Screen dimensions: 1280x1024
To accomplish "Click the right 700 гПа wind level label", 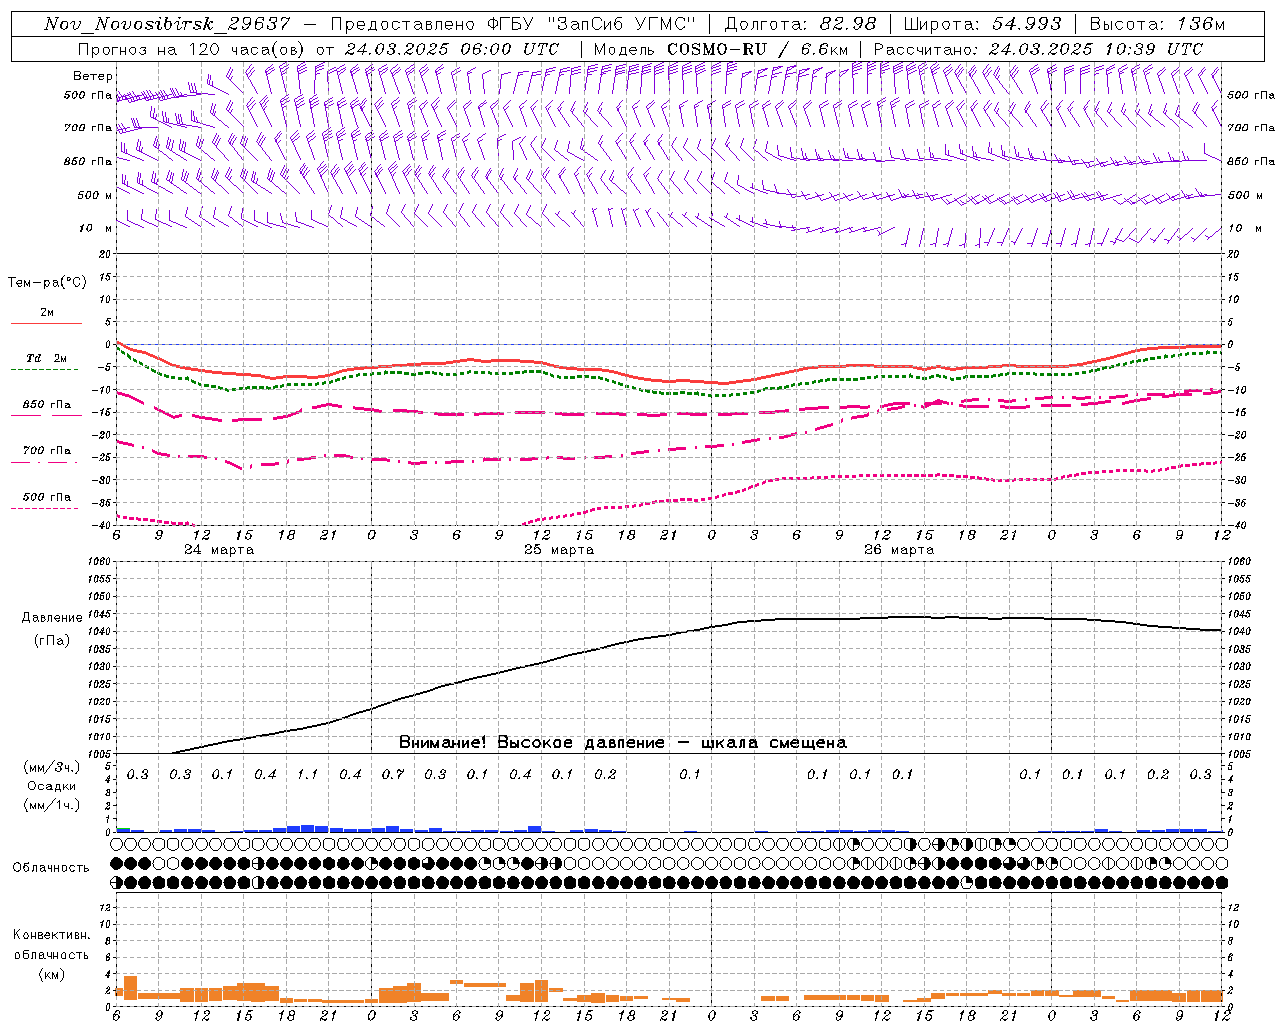I will [x=1251, y=128].
